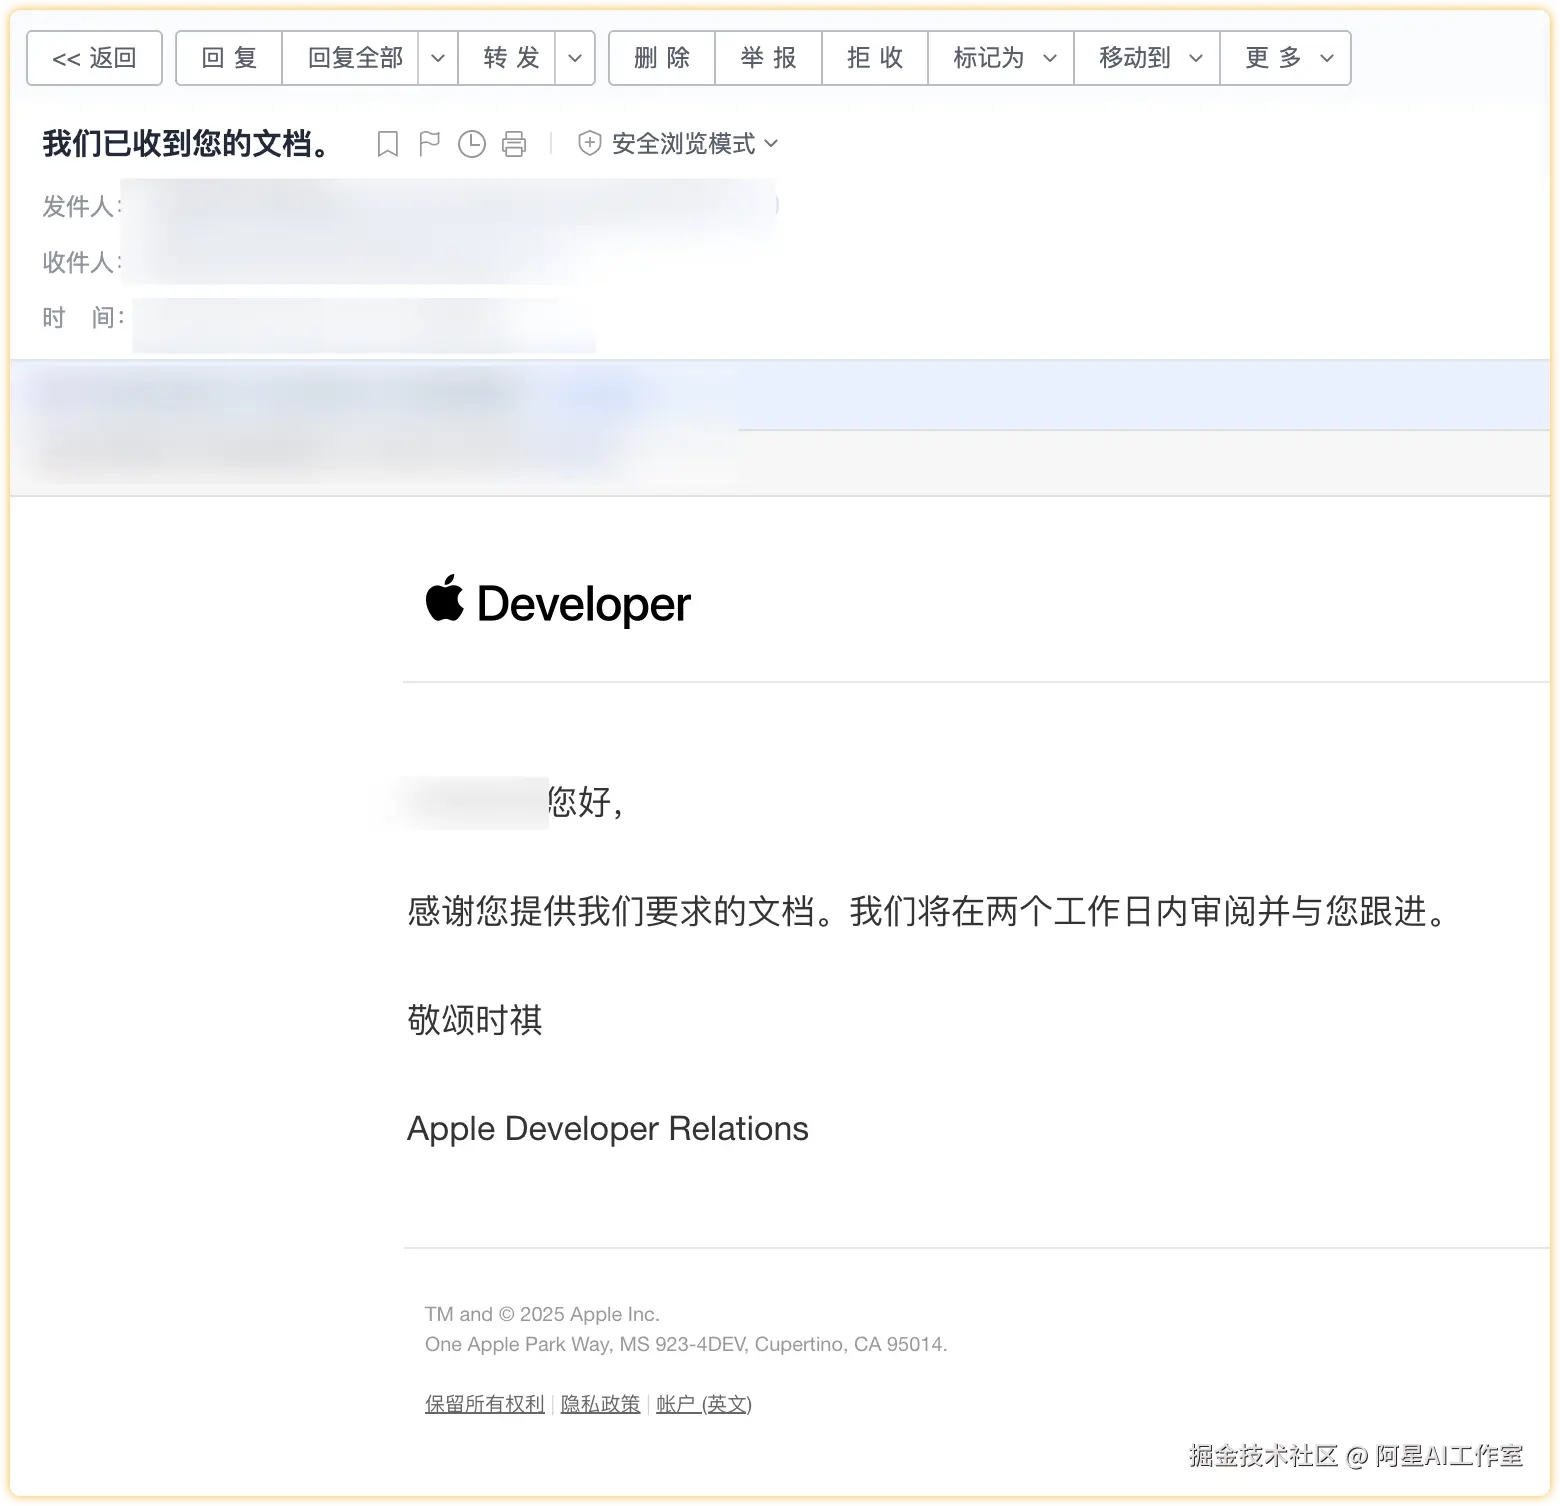Click the 您好 greeting text
The width and height of the screenshot is (1560, 1506).
[x=585, y=801]
